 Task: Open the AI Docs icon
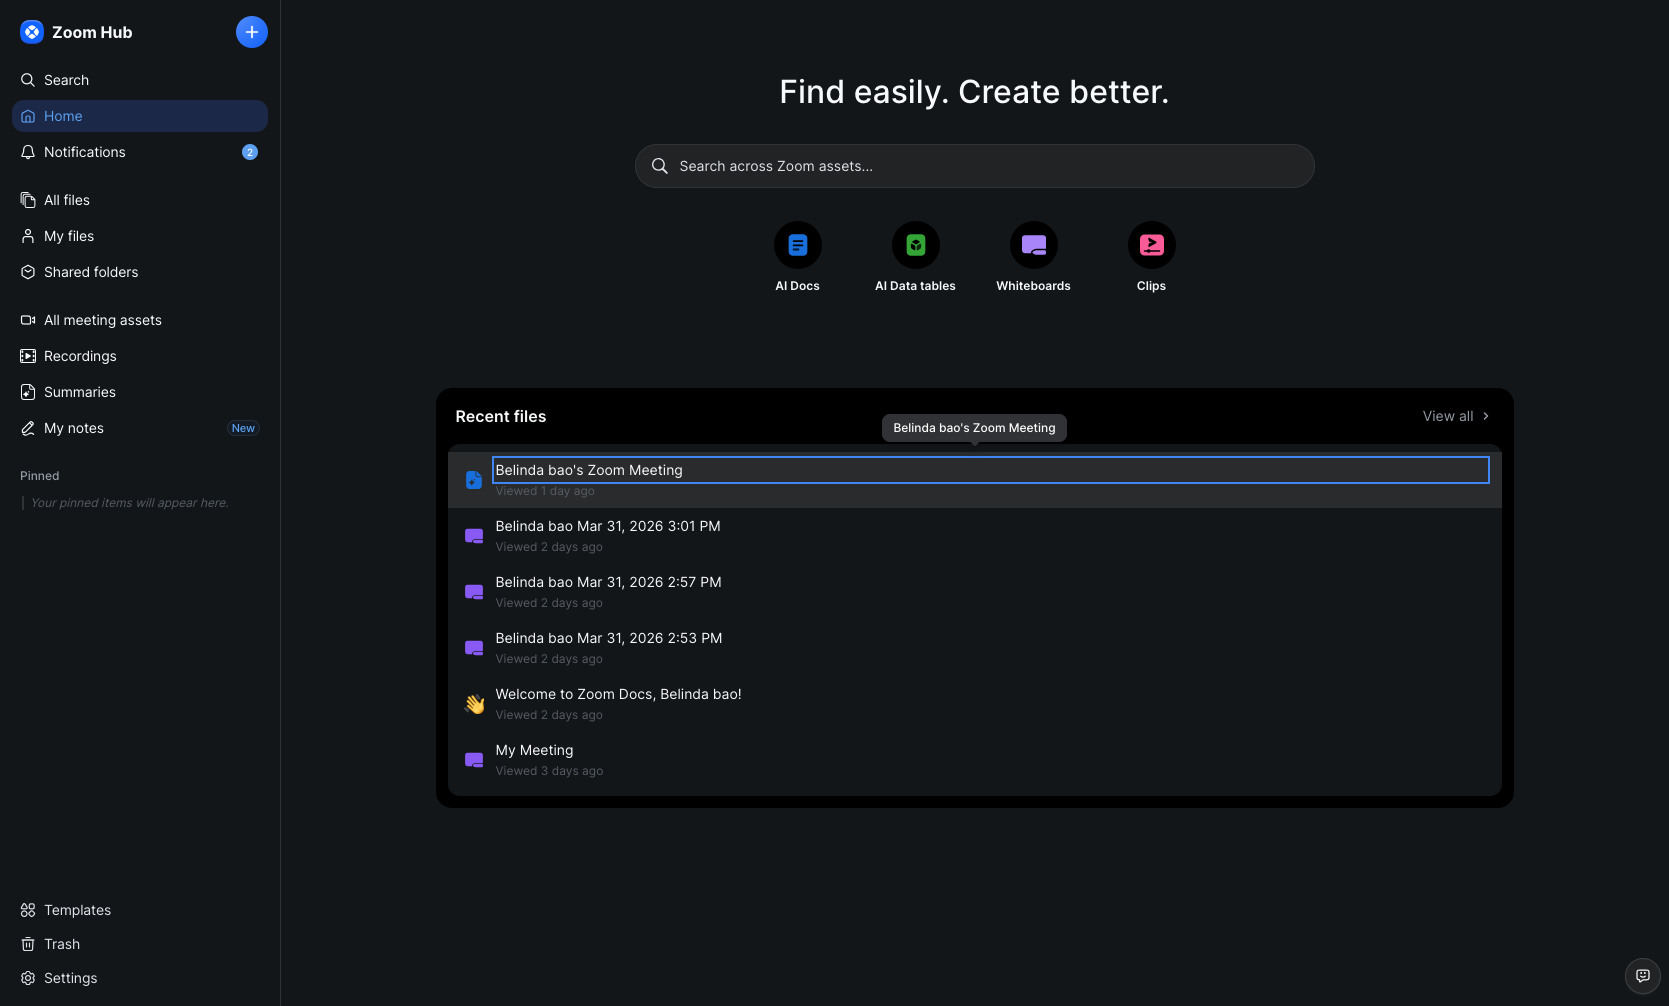pyautogui.click(x=798, y=245)
